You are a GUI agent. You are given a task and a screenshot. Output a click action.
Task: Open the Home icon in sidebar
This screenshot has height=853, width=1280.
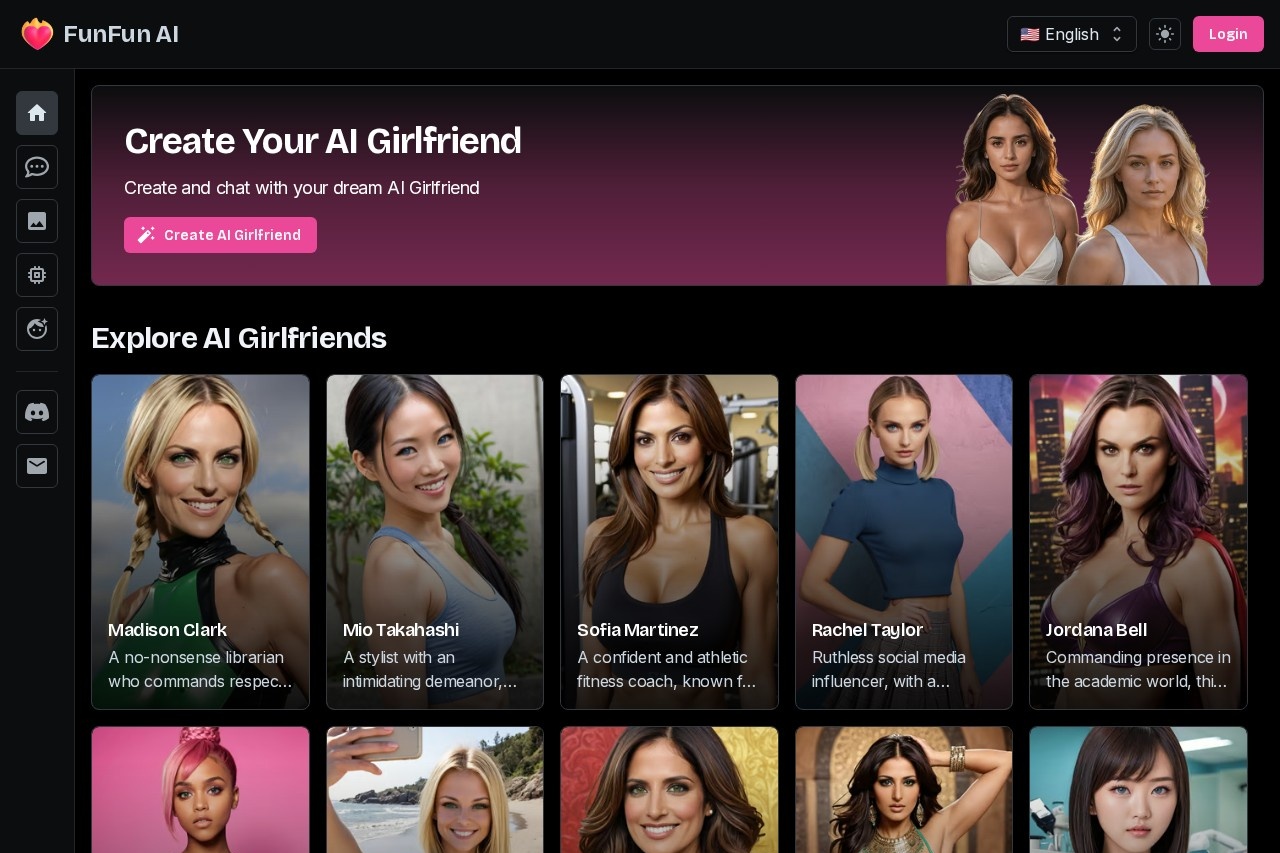[x=37, y=113]
